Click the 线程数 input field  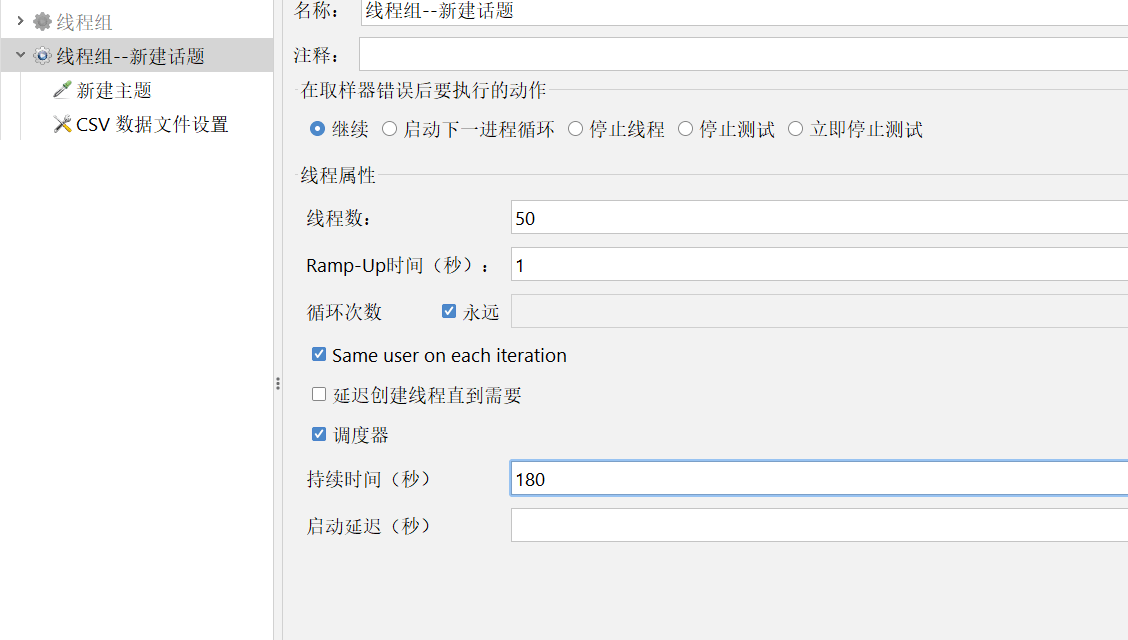[818, 217]
